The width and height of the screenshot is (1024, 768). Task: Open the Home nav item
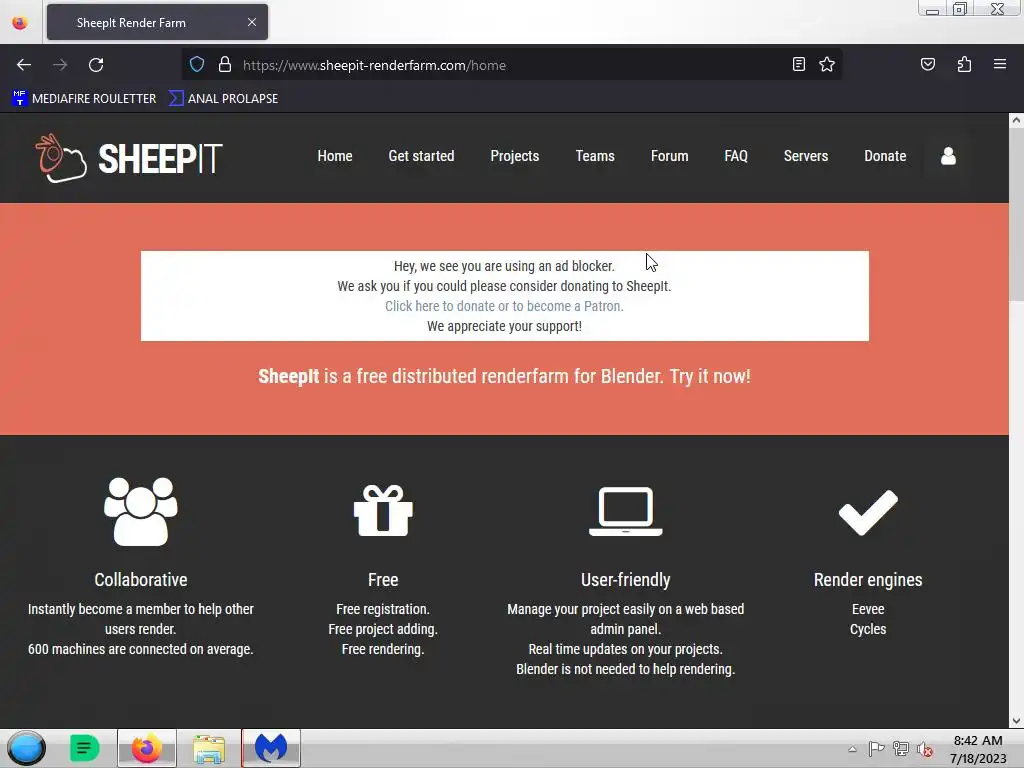pyautogui.click(x=335, y=156)
